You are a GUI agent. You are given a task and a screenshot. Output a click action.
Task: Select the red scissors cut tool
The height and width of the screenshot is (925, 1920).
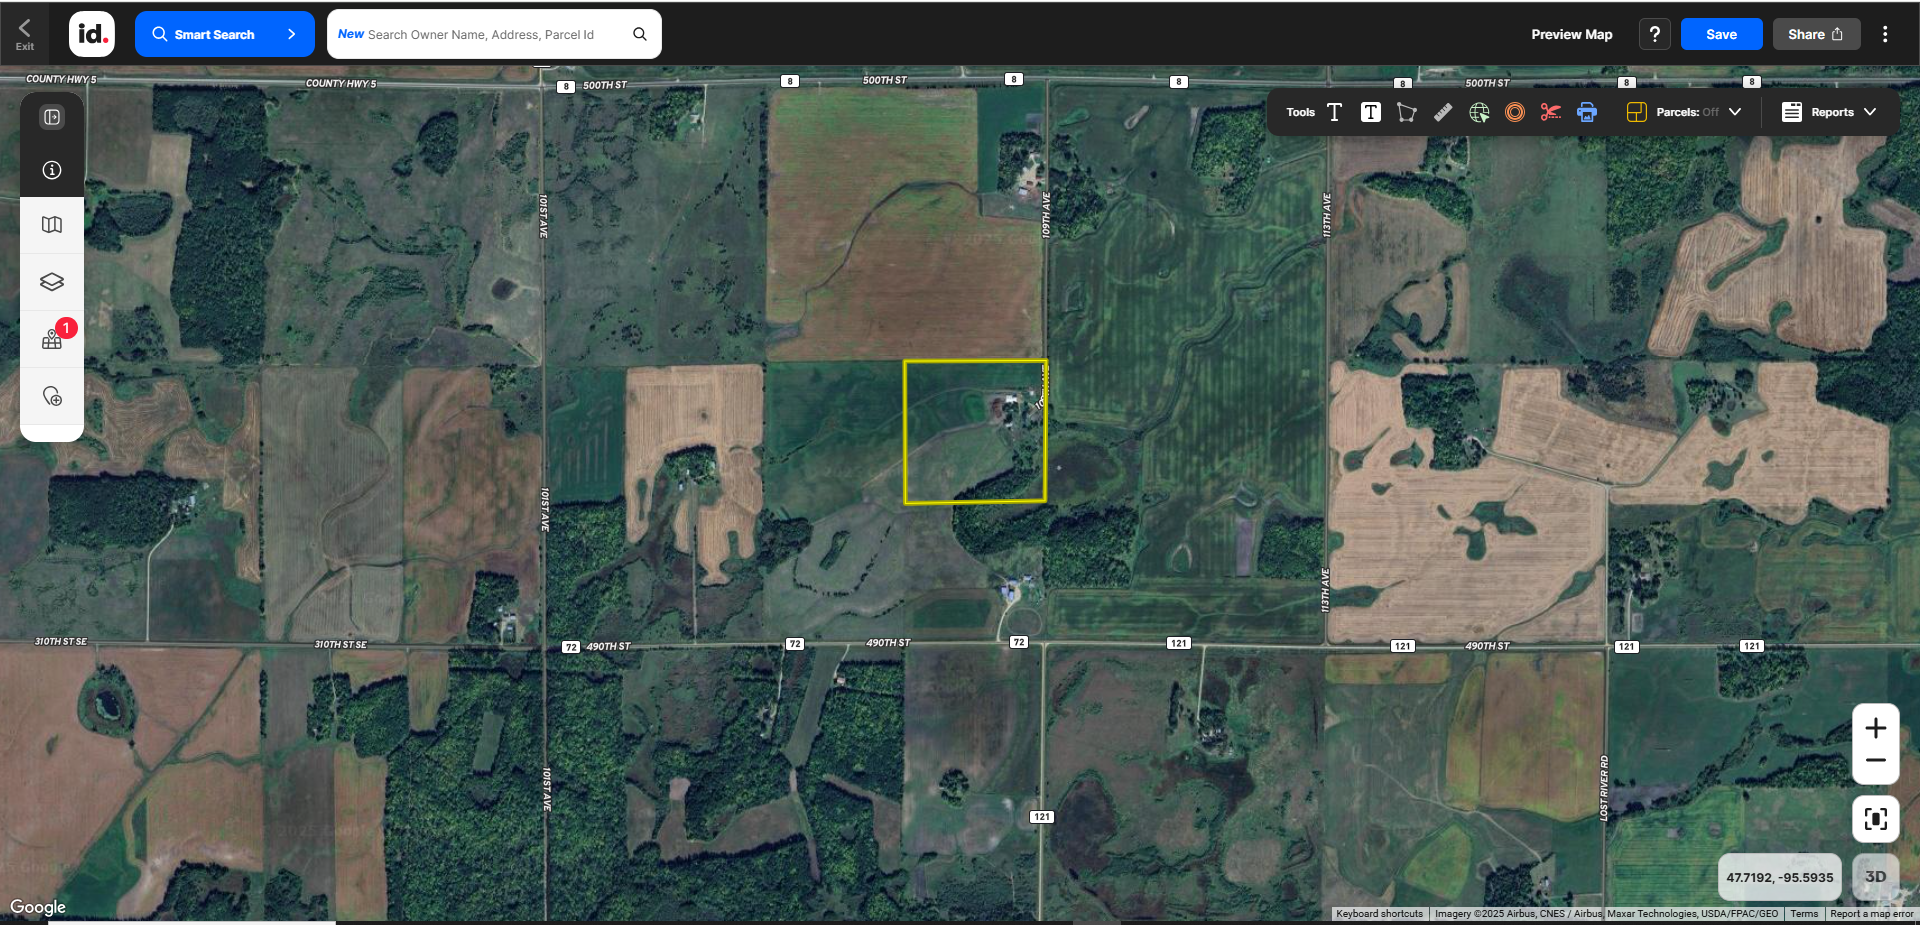point(1551,112)
